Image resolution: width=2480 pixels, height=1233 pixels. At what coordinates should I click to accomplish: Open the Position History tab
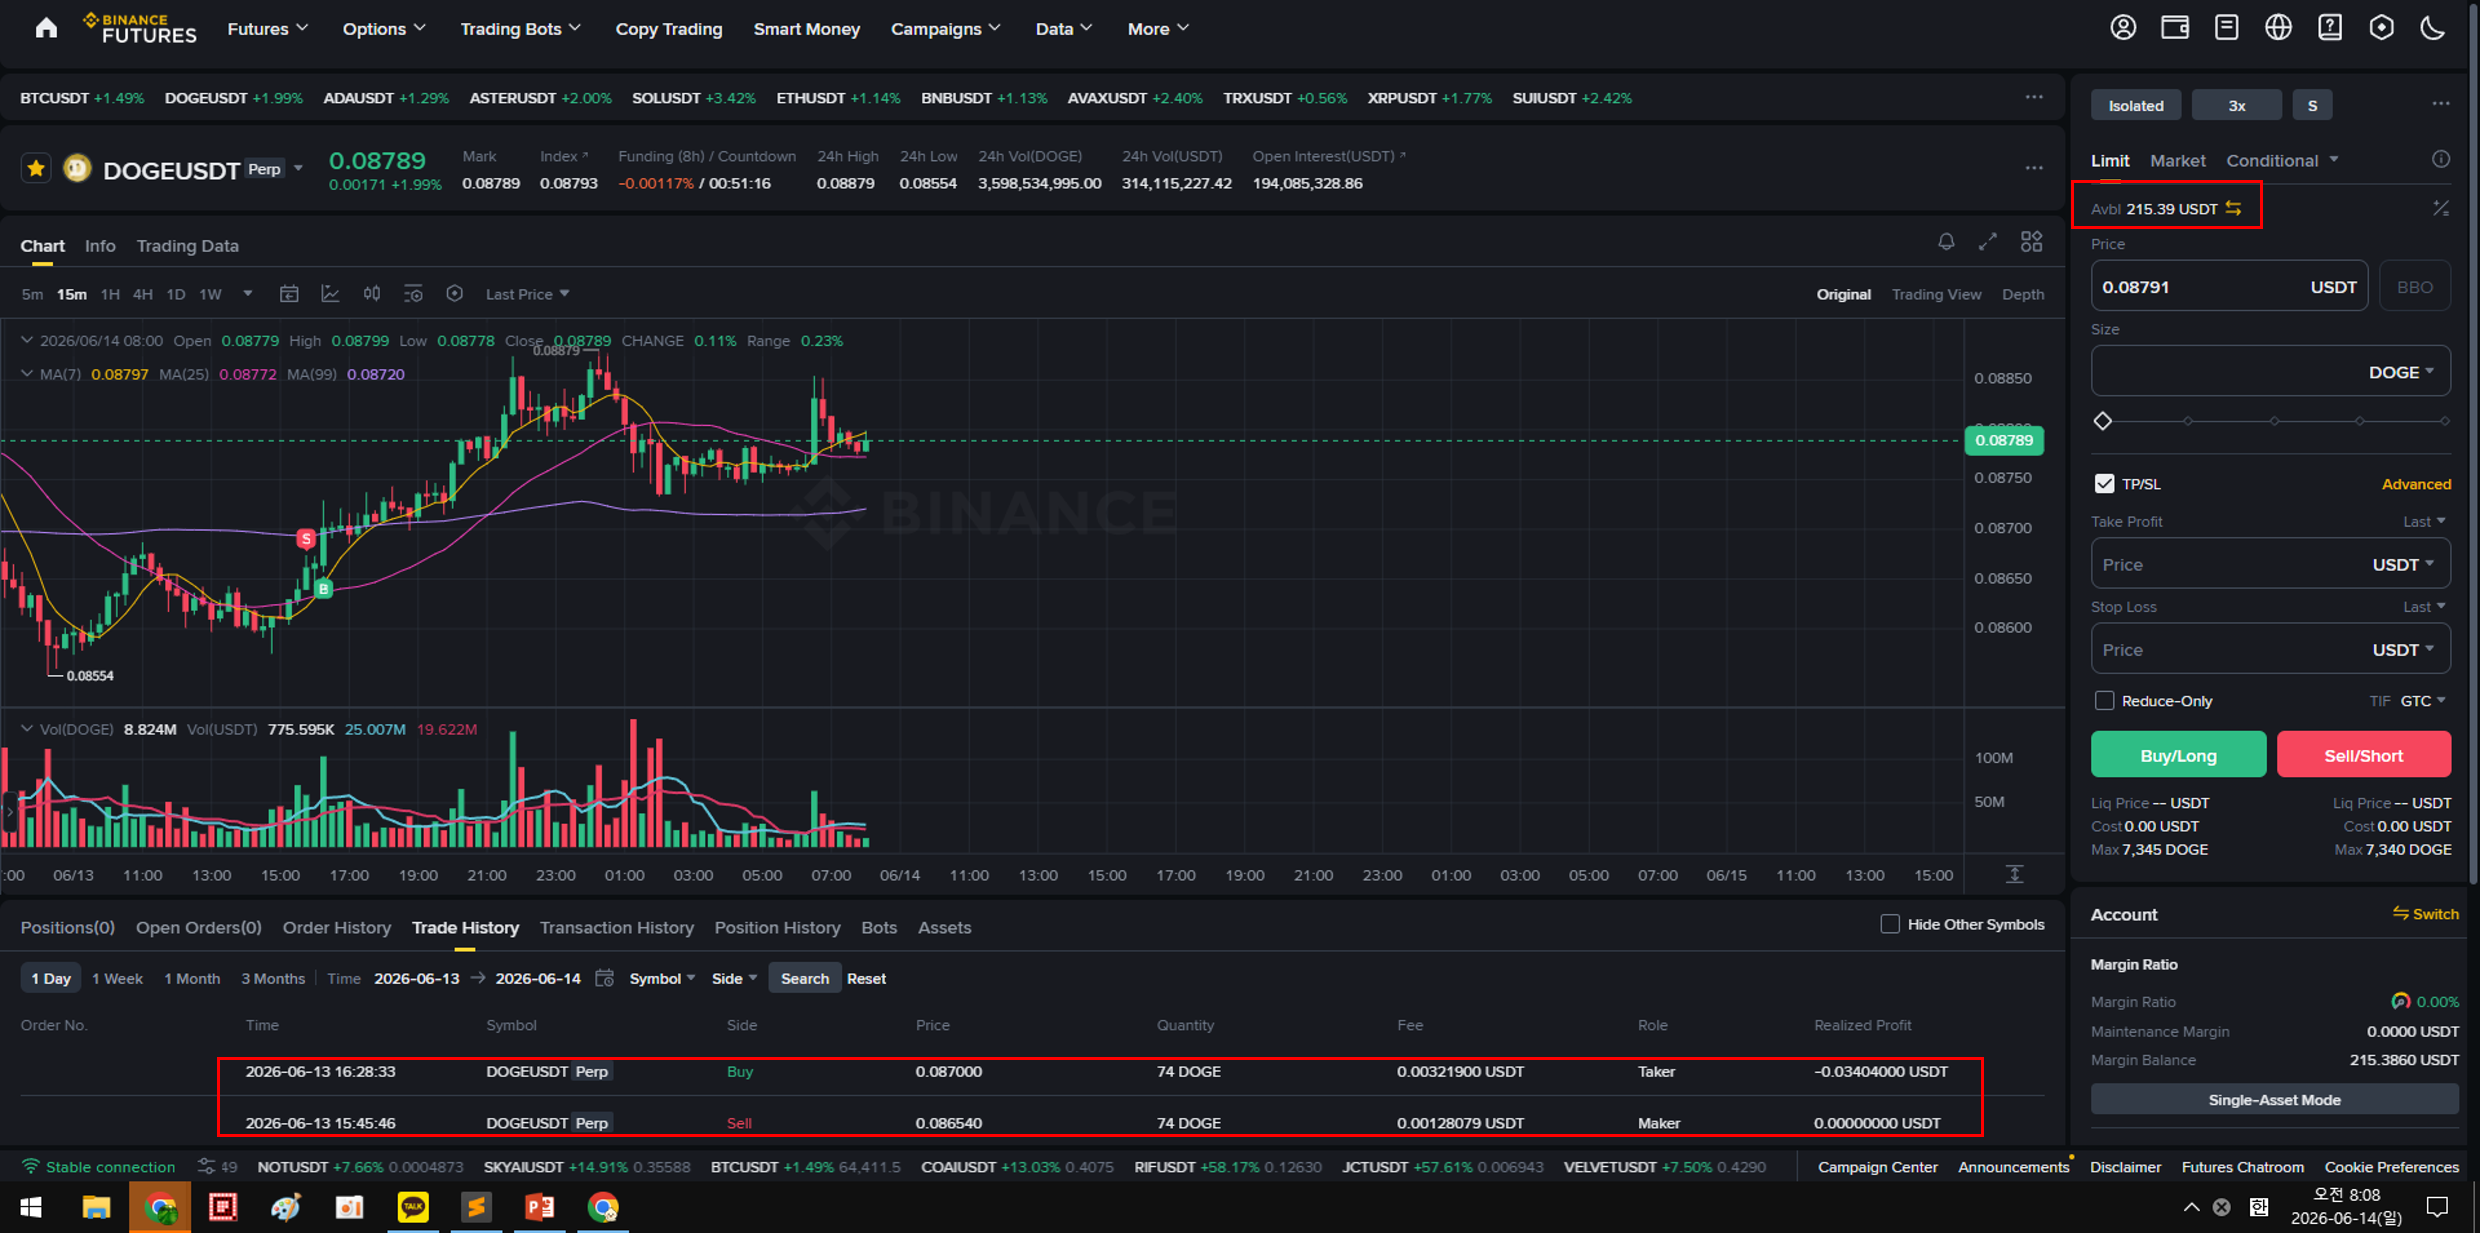click(x=777, y=927)
